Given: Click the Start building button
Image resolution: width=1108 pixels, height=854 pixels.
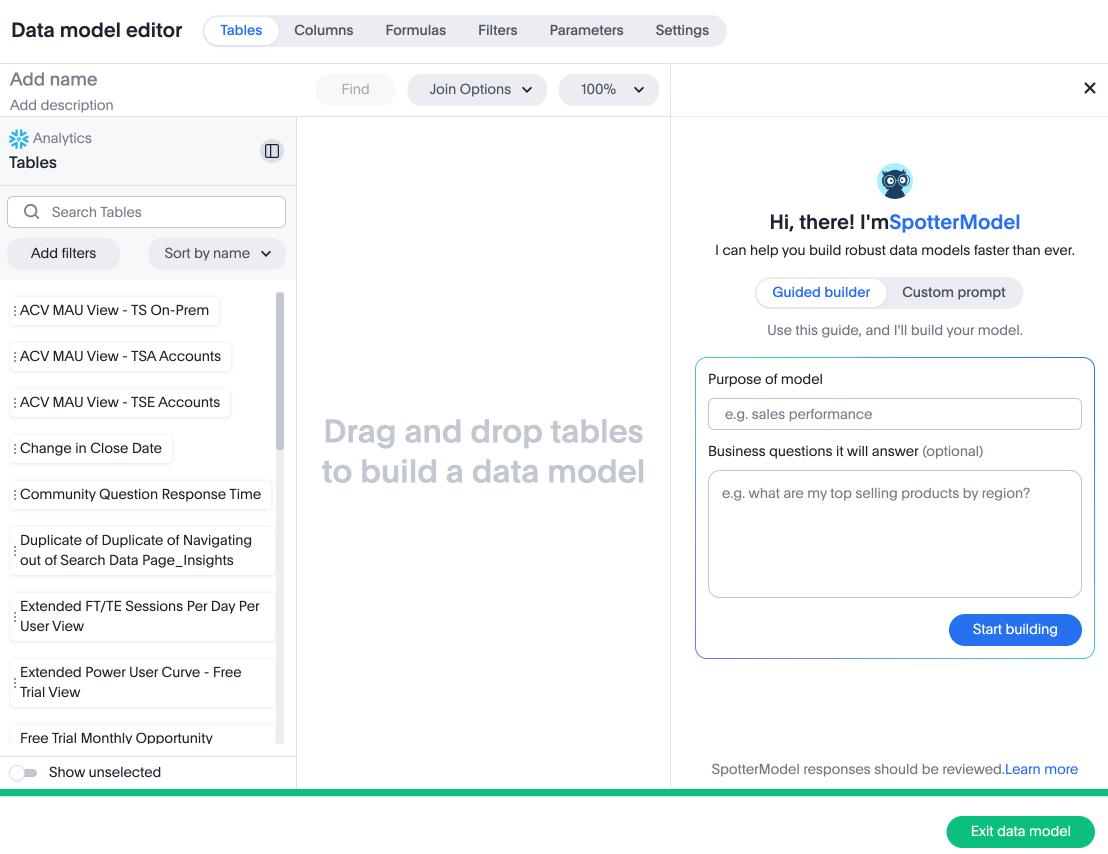Looking at the screenshot, I should point(1015,629).
